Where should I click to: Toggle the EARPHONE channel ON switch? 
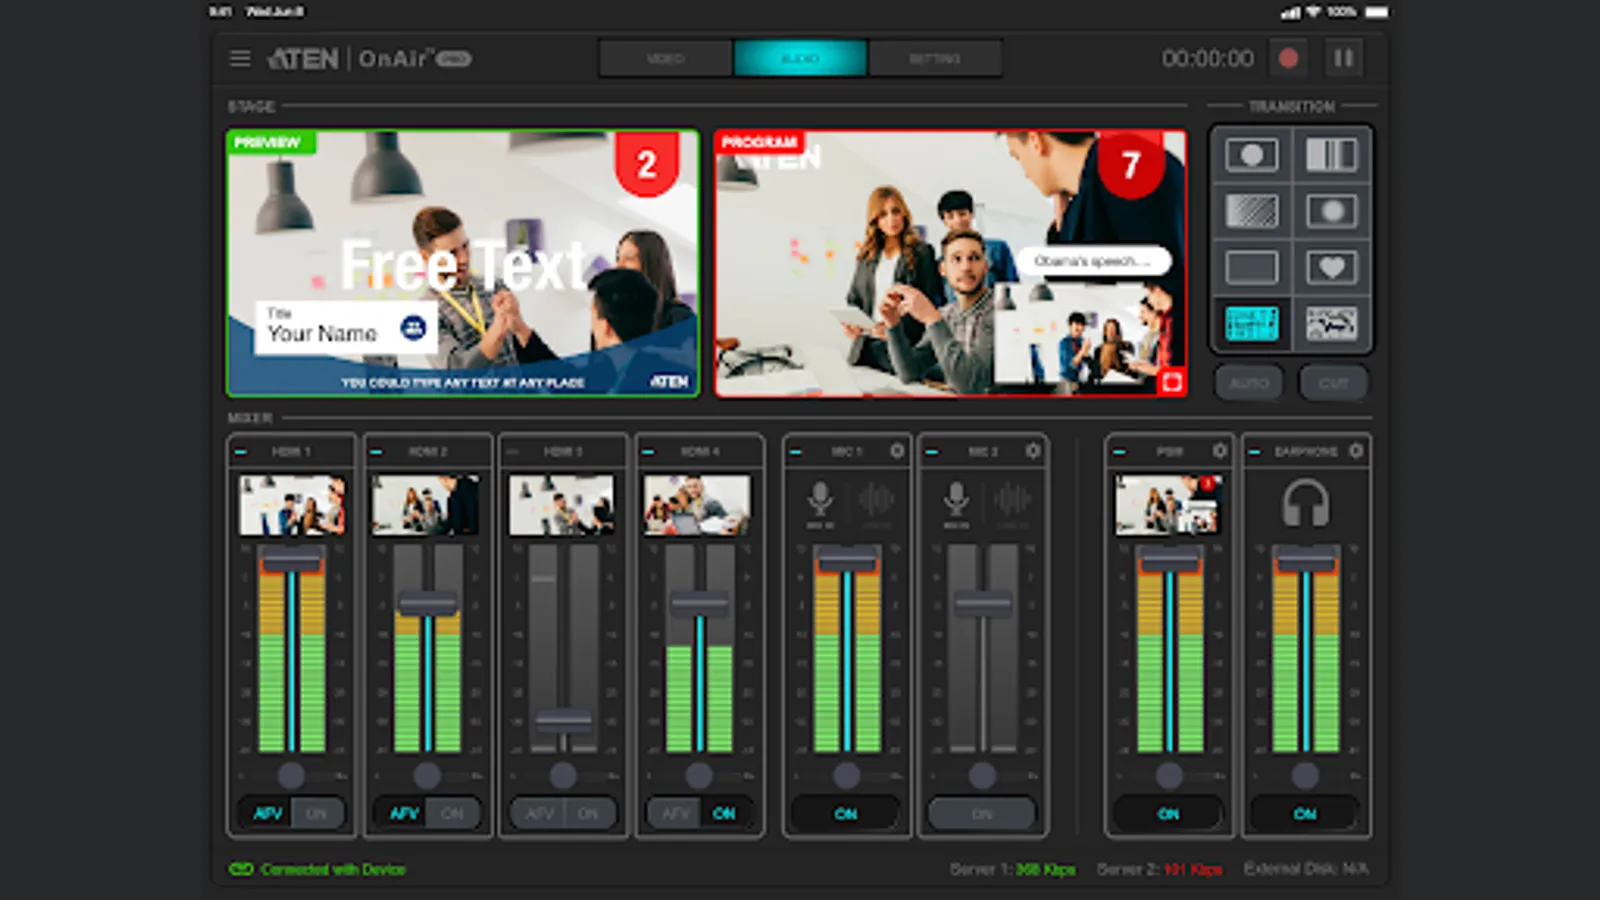(x=1305, y=814)
